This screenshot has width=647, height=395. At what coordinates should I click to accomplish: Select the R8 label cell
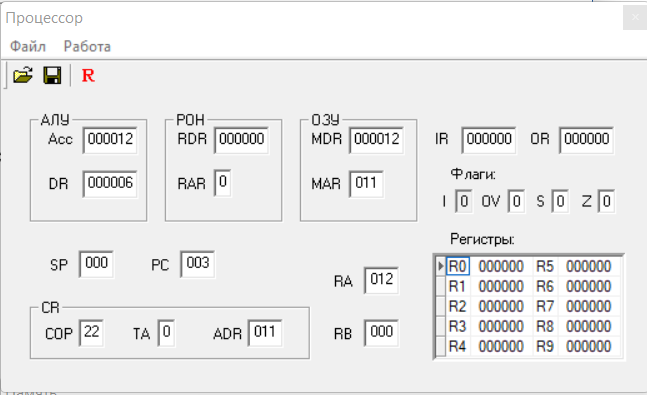pos(545,326)
